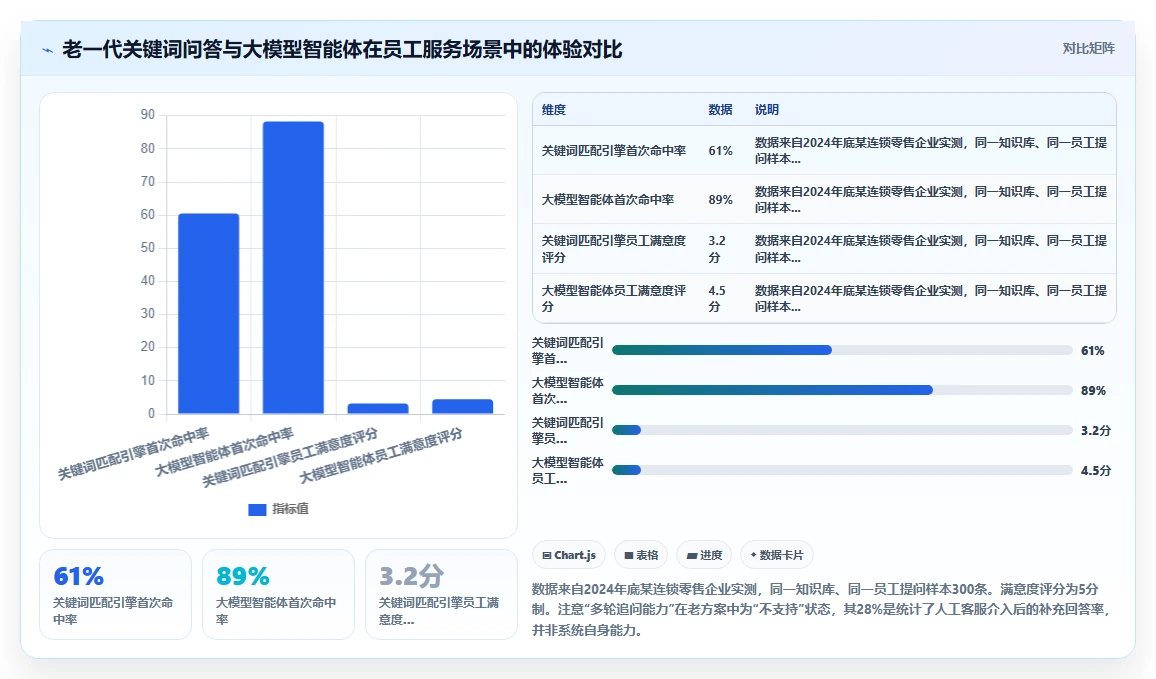Click the 3.2分 value in the table

717,249
